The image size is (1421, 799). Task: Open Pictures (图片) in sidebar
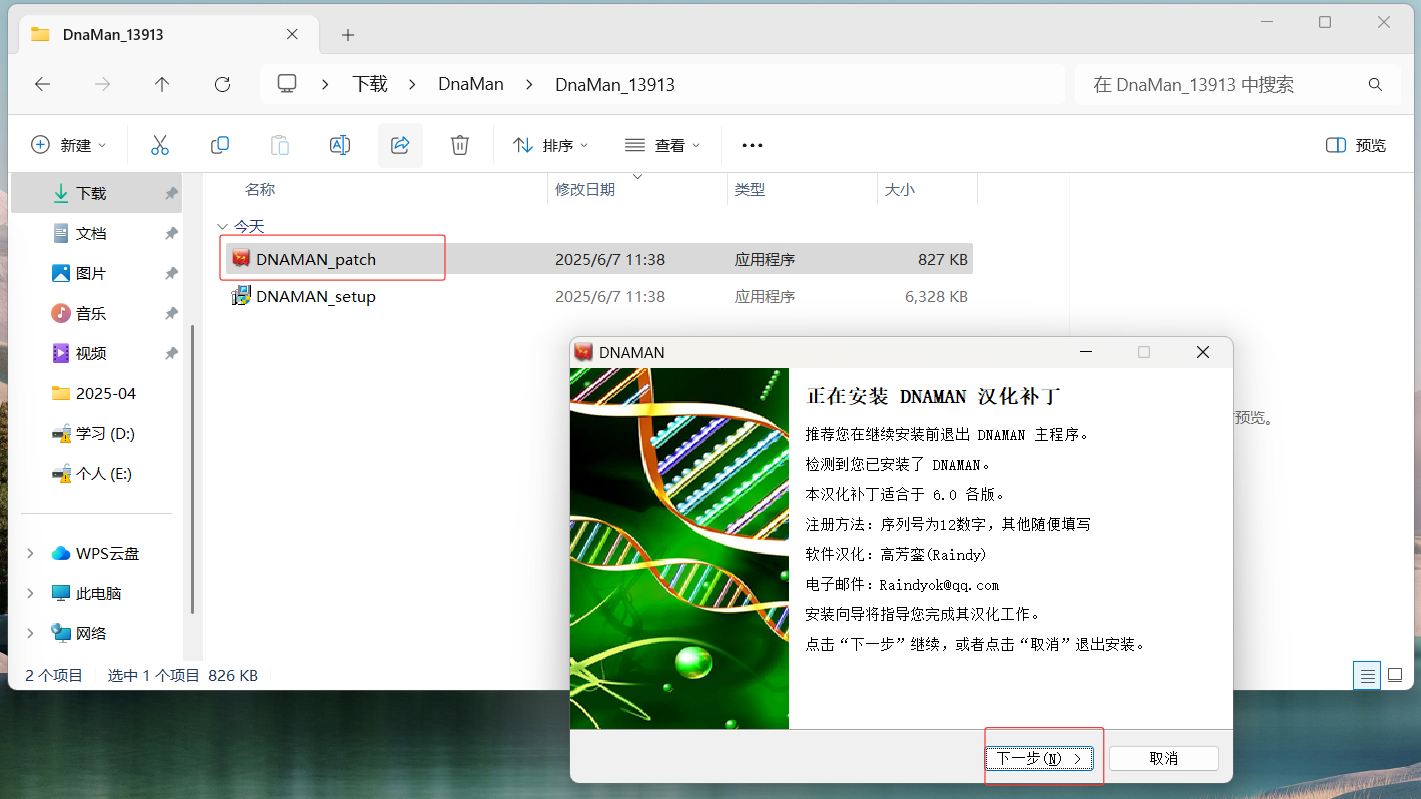tap(97, 273)
